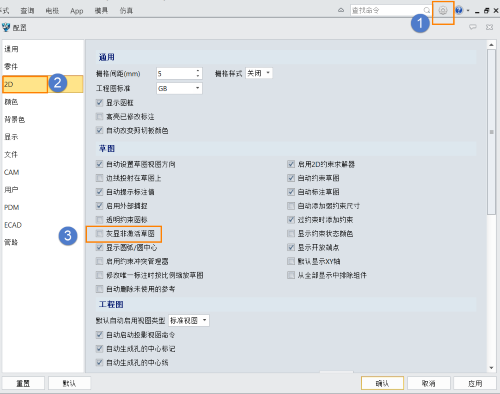The width and height of the screenshot is (500, 394).
Task: Switch to the CAM settings category
Action: point(11,172)
